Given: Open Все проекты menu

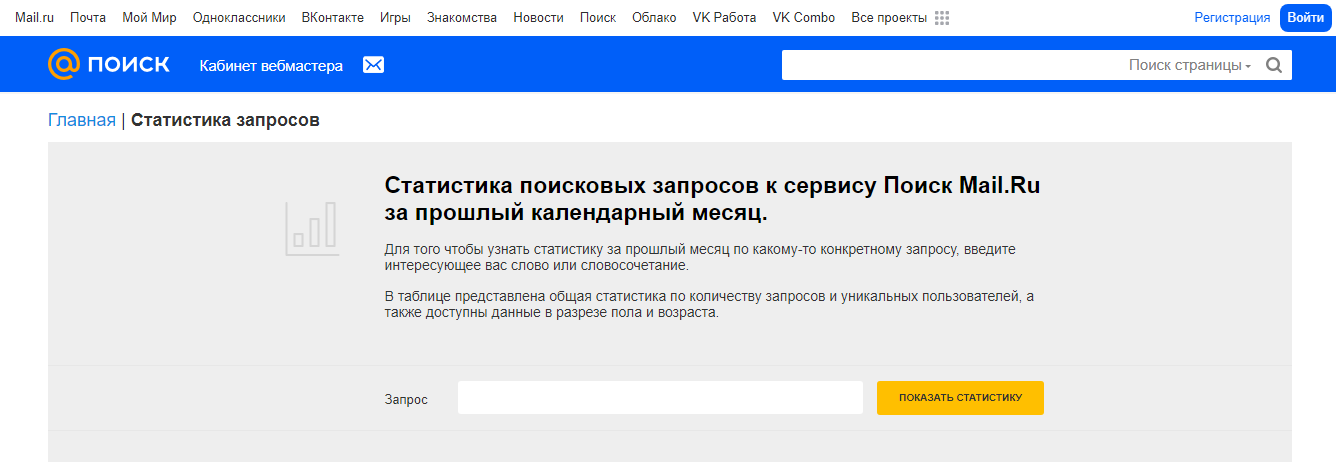Looking at the screenshot, I should (889, 18).
